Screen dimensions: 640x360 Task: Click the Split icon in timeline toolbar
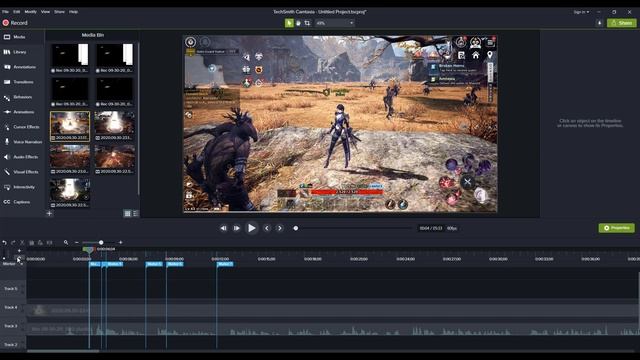click(x=49, y=242)
